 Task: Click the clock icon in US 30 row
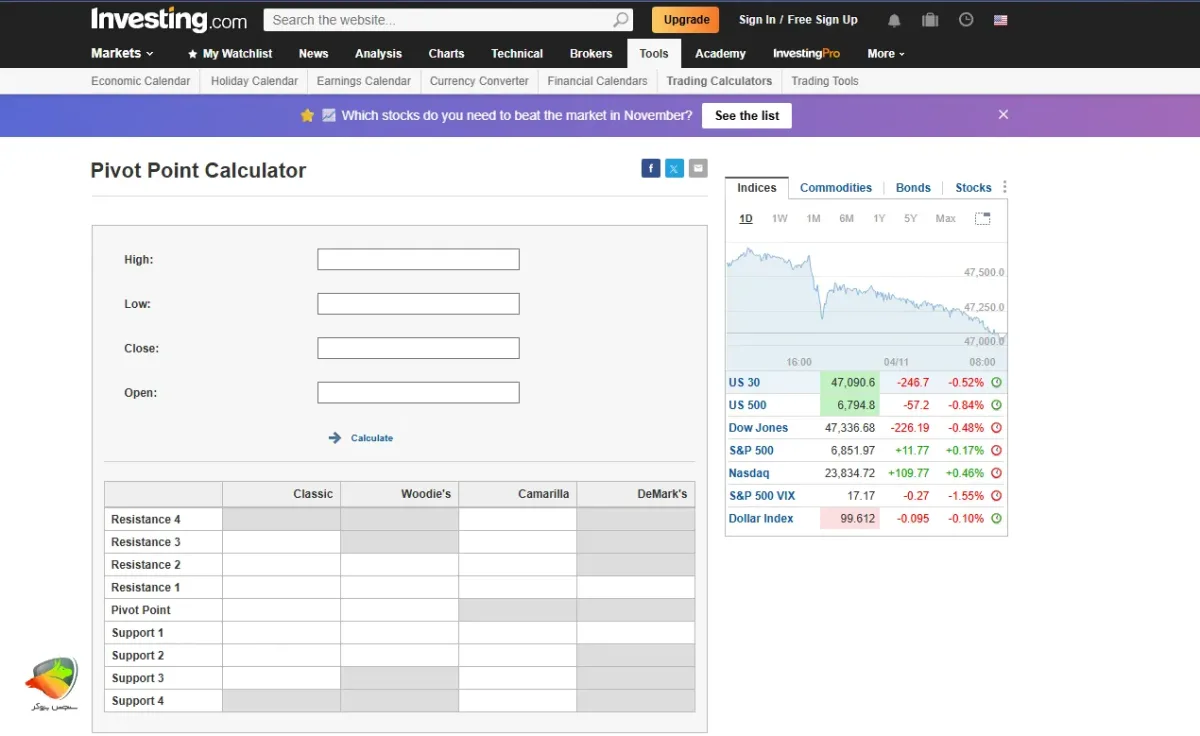coord(996,382)
